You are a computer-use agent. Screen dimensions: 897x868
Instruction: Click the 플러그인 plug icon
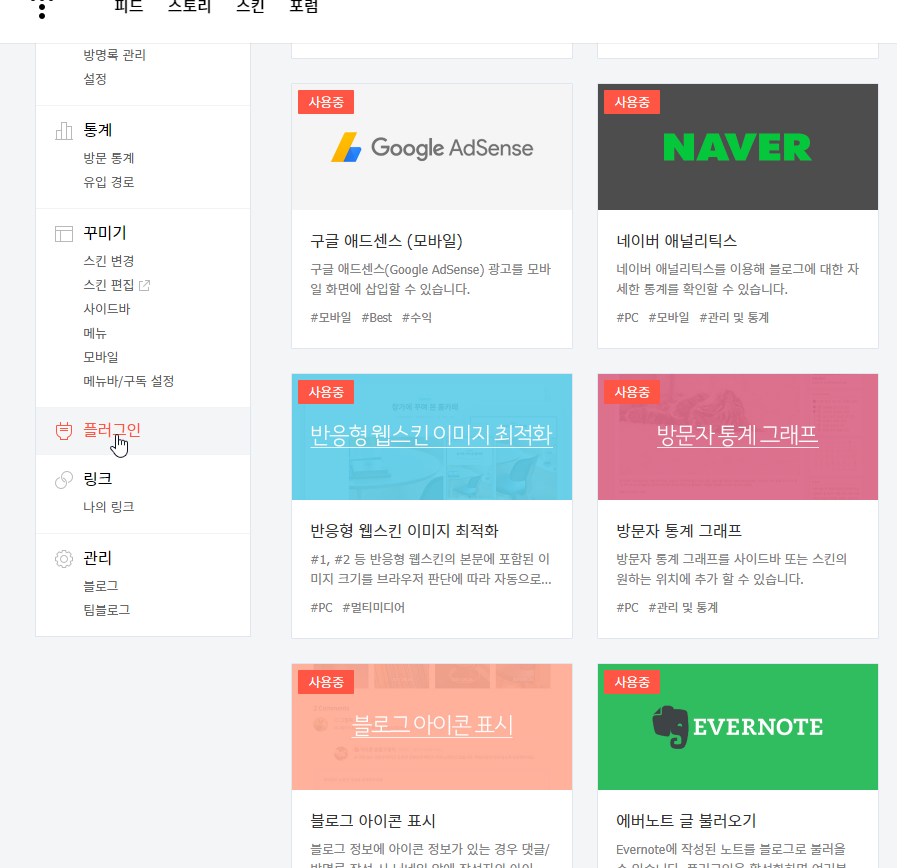click(63, 431)
